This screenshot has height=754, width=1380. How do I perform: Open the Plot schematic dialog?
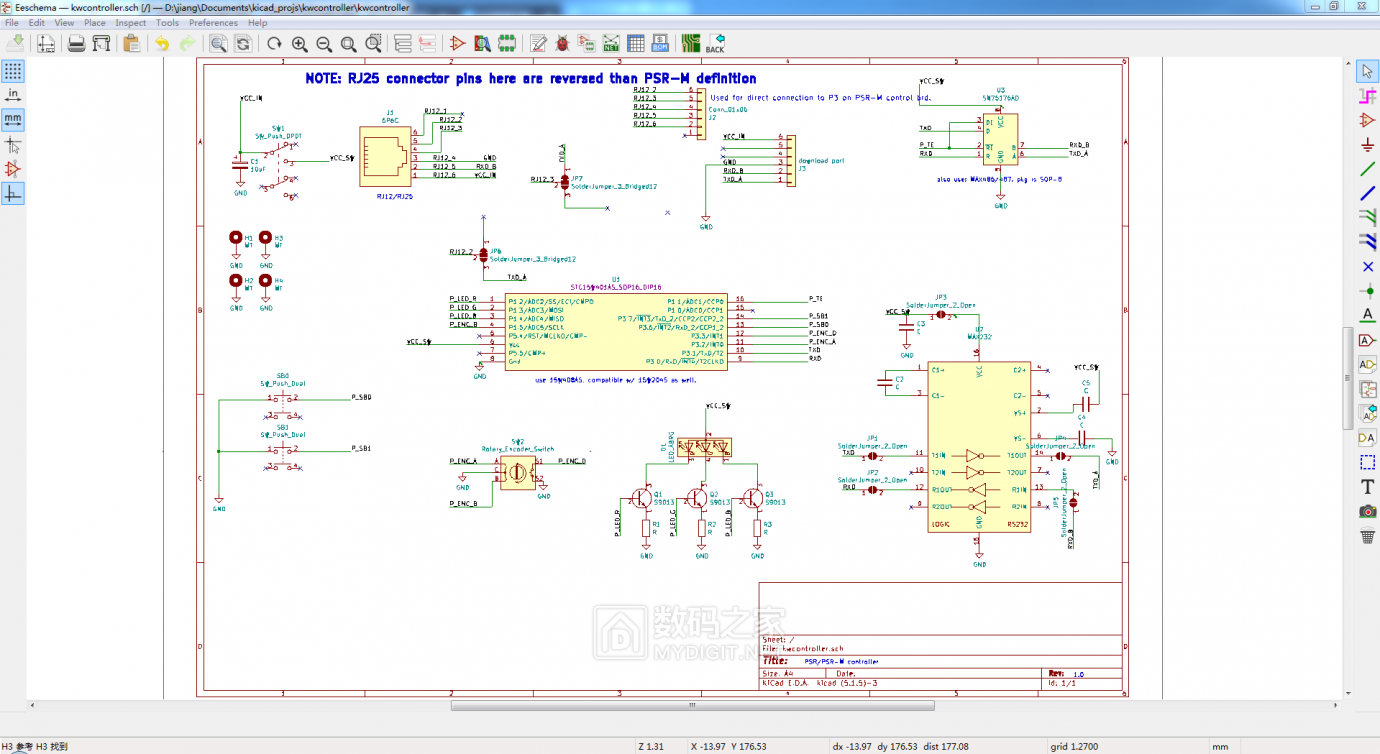click(x=101, y=43)
